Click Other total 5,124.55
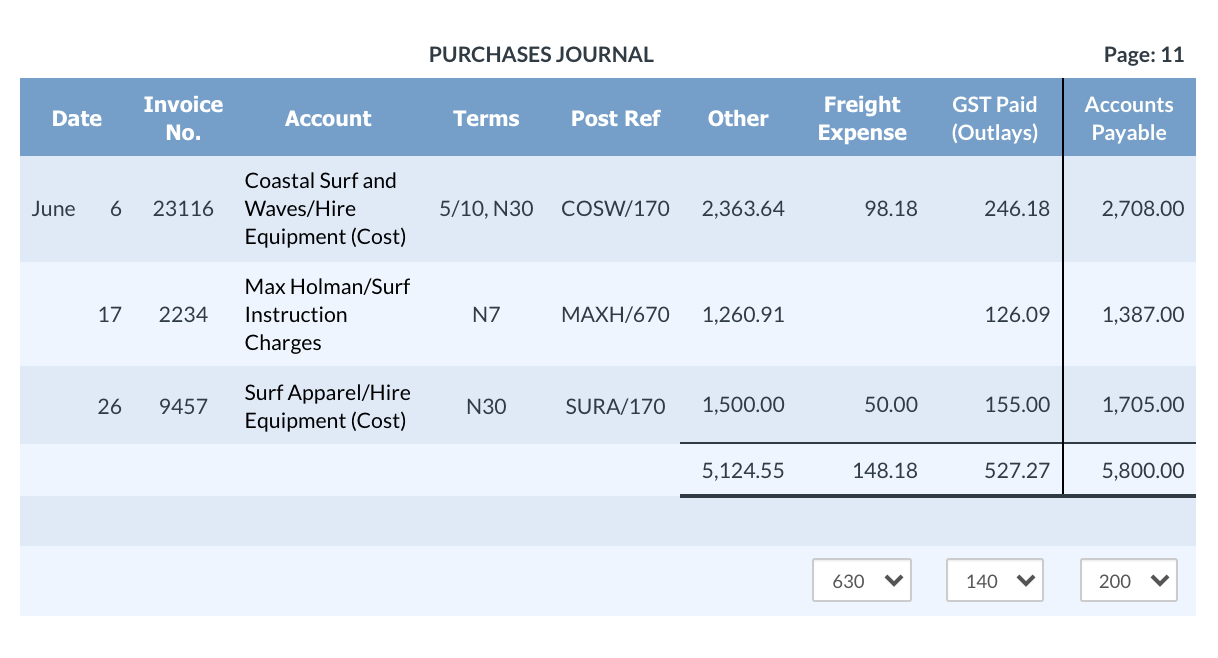 click(x=743, y=470)
